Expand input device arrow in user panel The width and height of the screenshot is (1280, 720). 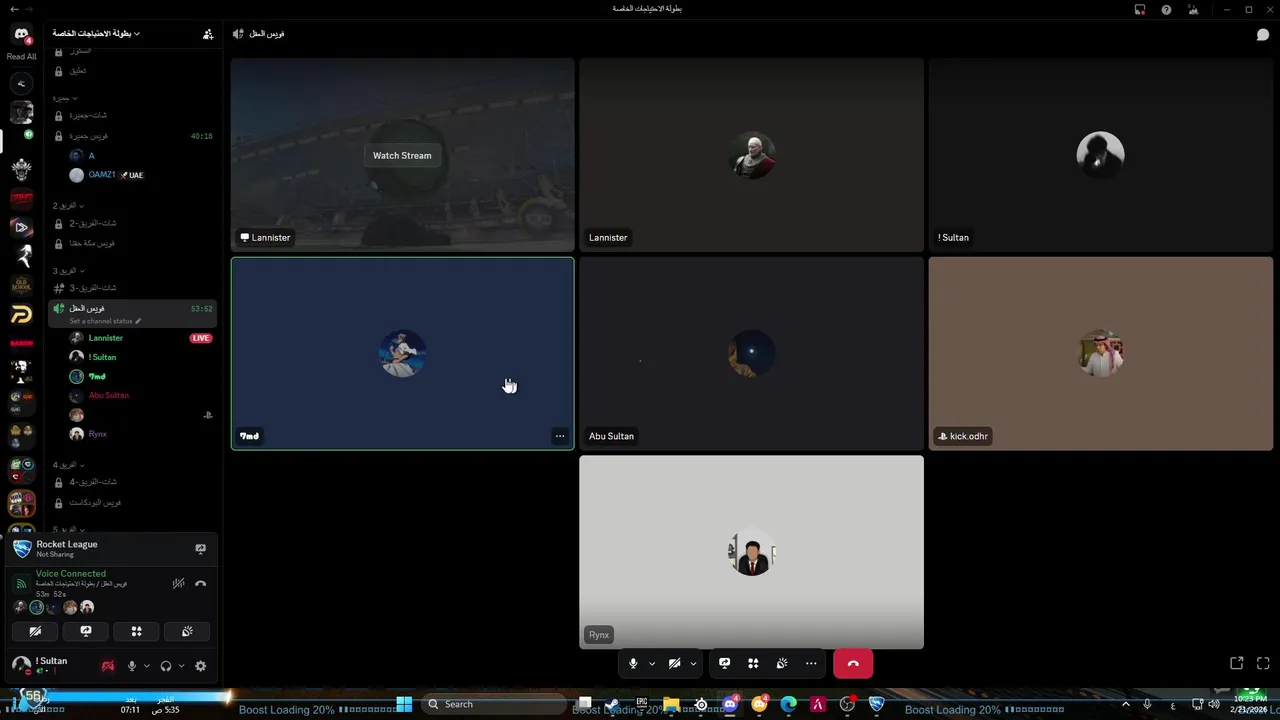pos(146,666)
